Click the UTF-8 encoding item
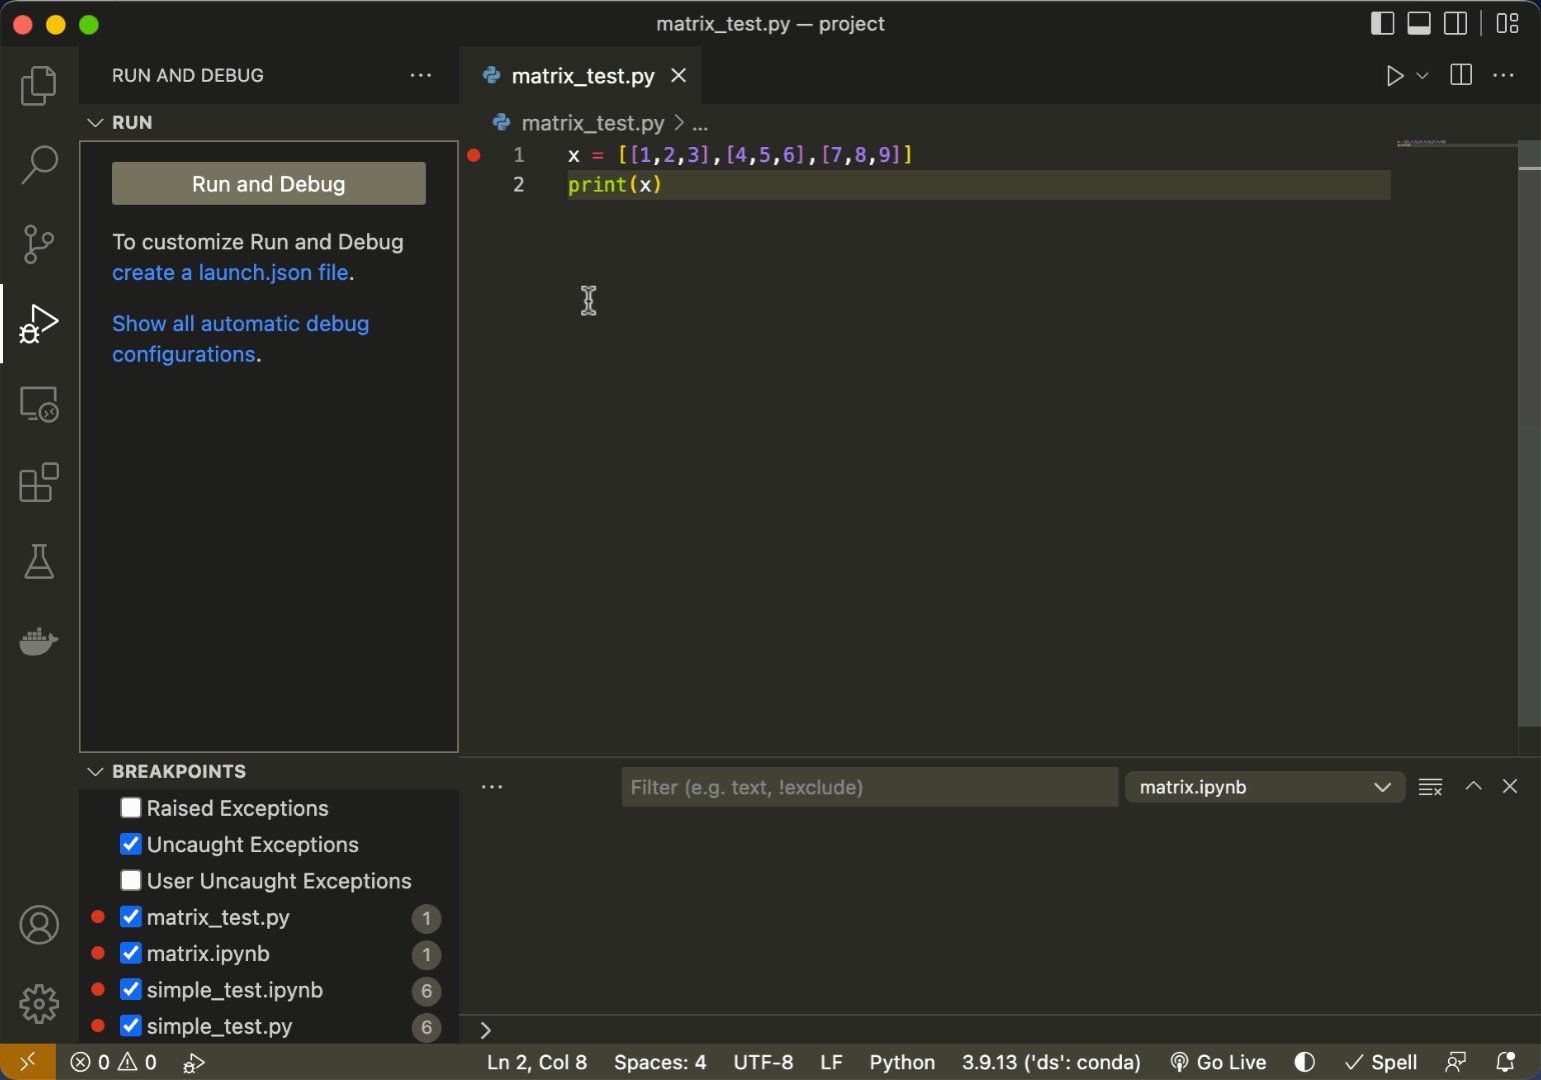The height and width of the screenshot is (1080, 1541). (x=763, y=1062)
